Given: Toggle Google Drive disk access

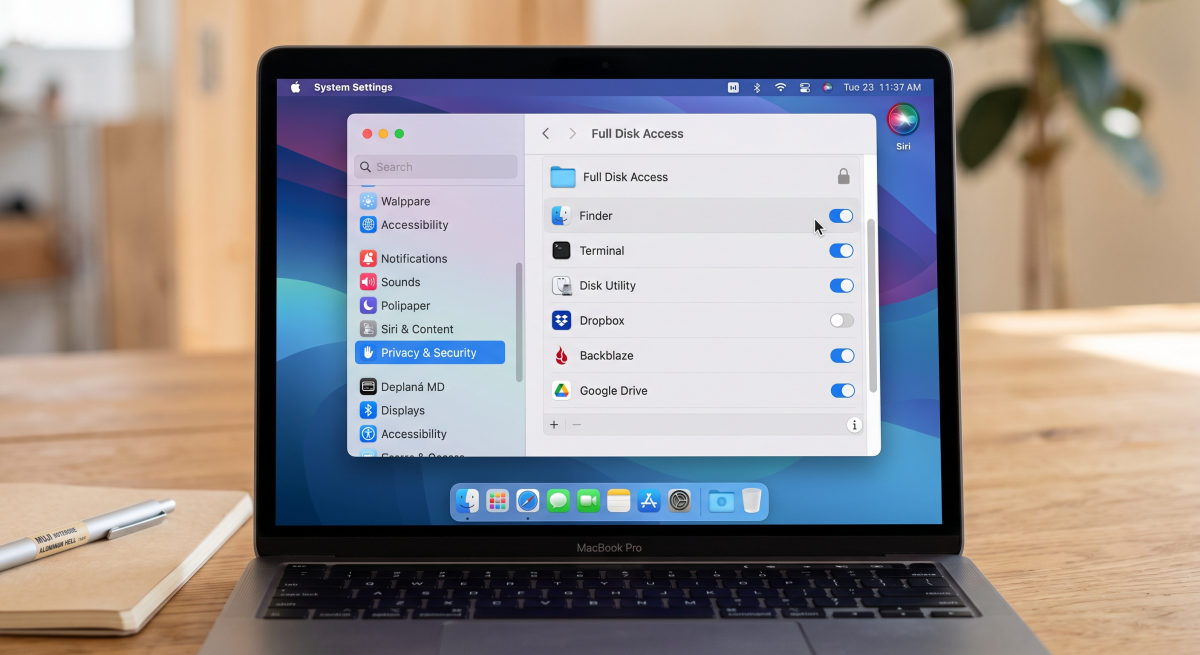Looking at the screenshot, I should coord(841,391).
